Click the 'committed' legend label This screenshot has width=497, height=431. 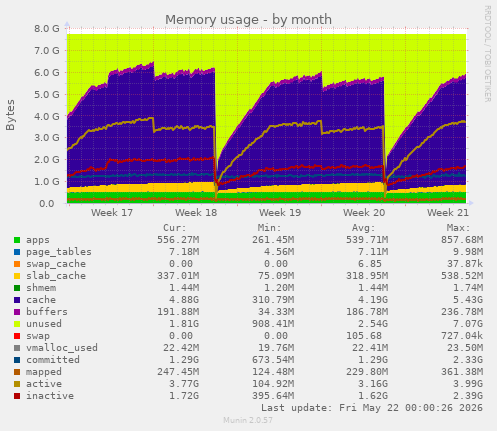(x=53, y=360)
